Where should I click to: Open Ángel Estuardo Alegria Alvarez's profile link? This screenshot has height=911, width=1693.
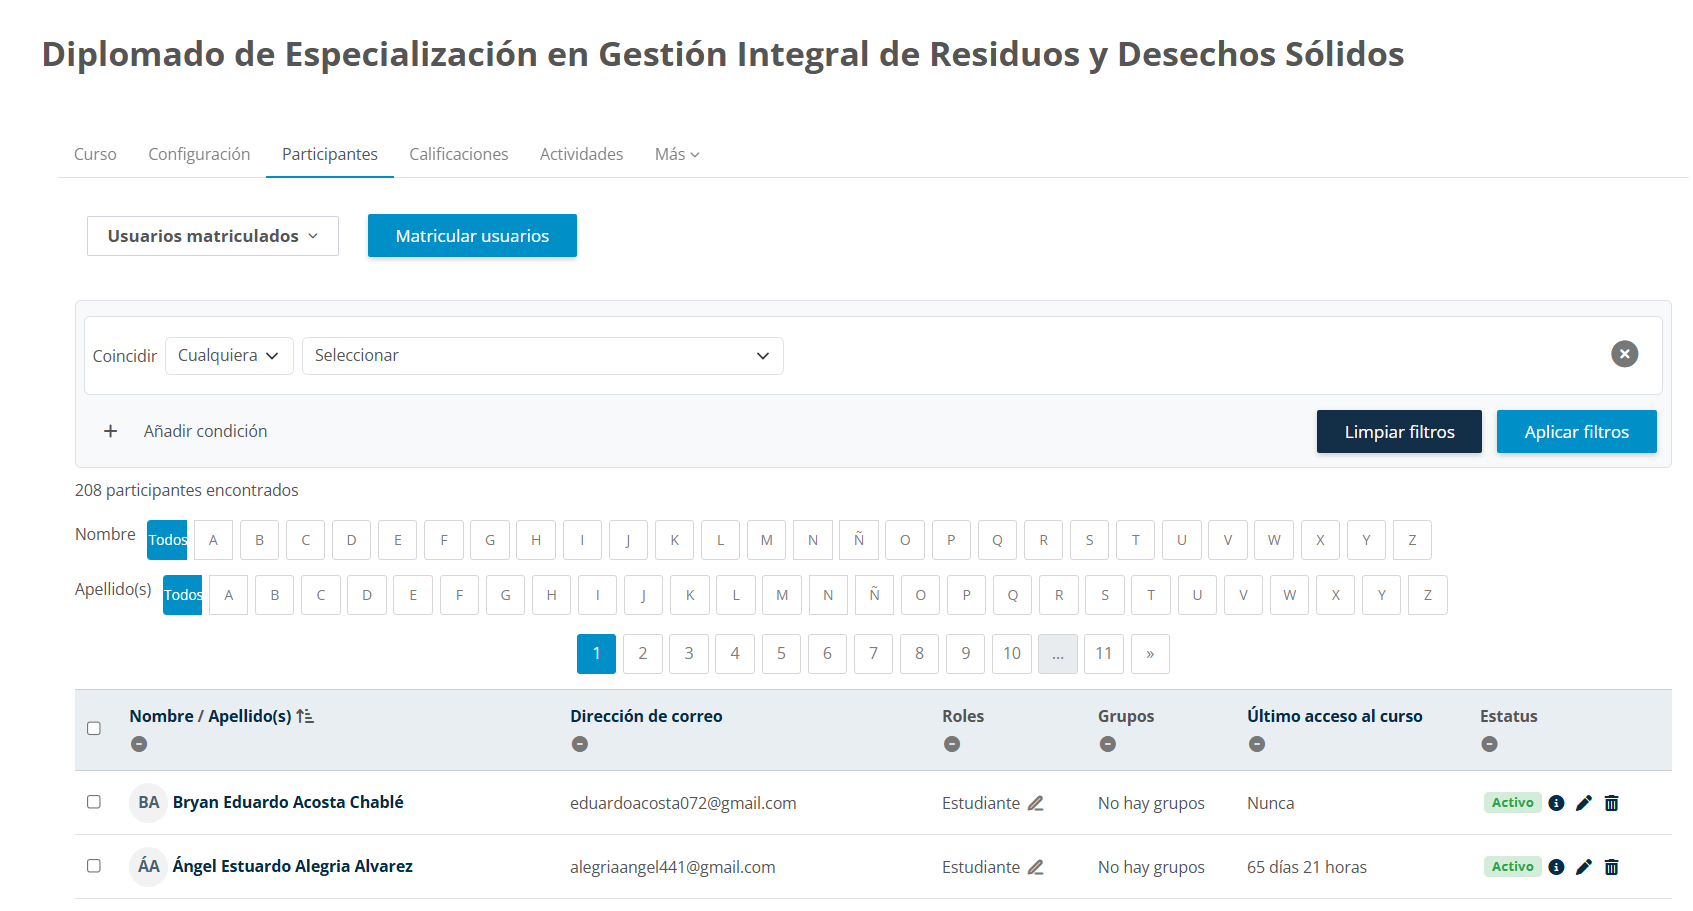293,866
